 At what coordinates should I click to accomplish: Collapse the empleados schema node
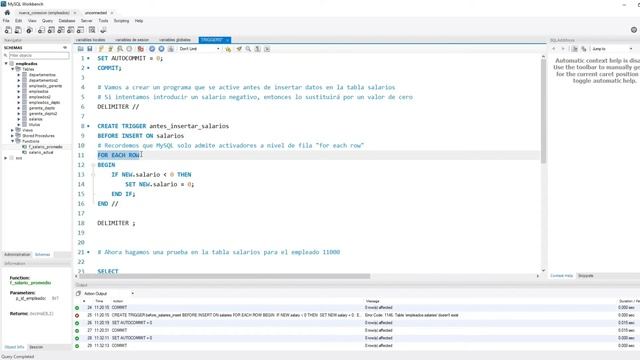(6, 64)
